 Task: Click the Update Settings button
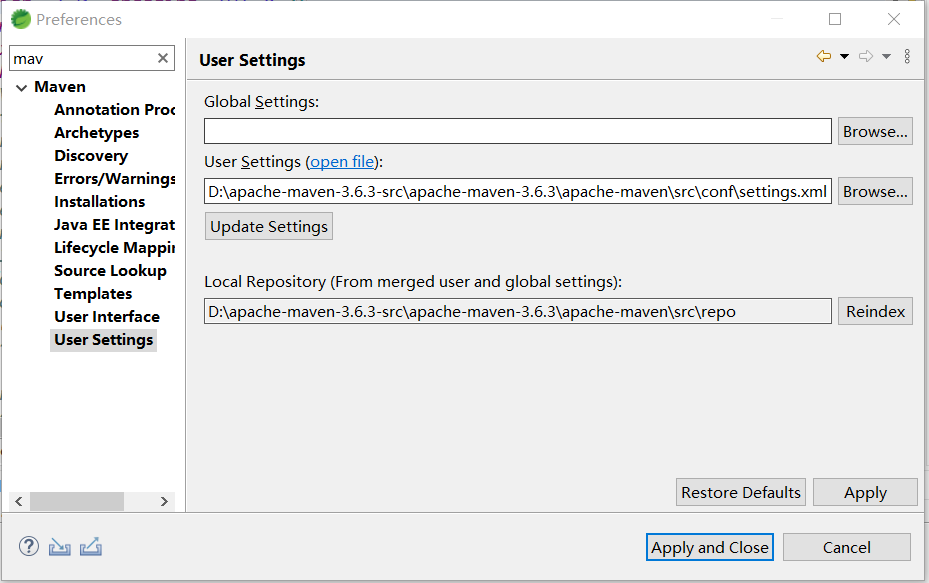click(x=269, y=226)
